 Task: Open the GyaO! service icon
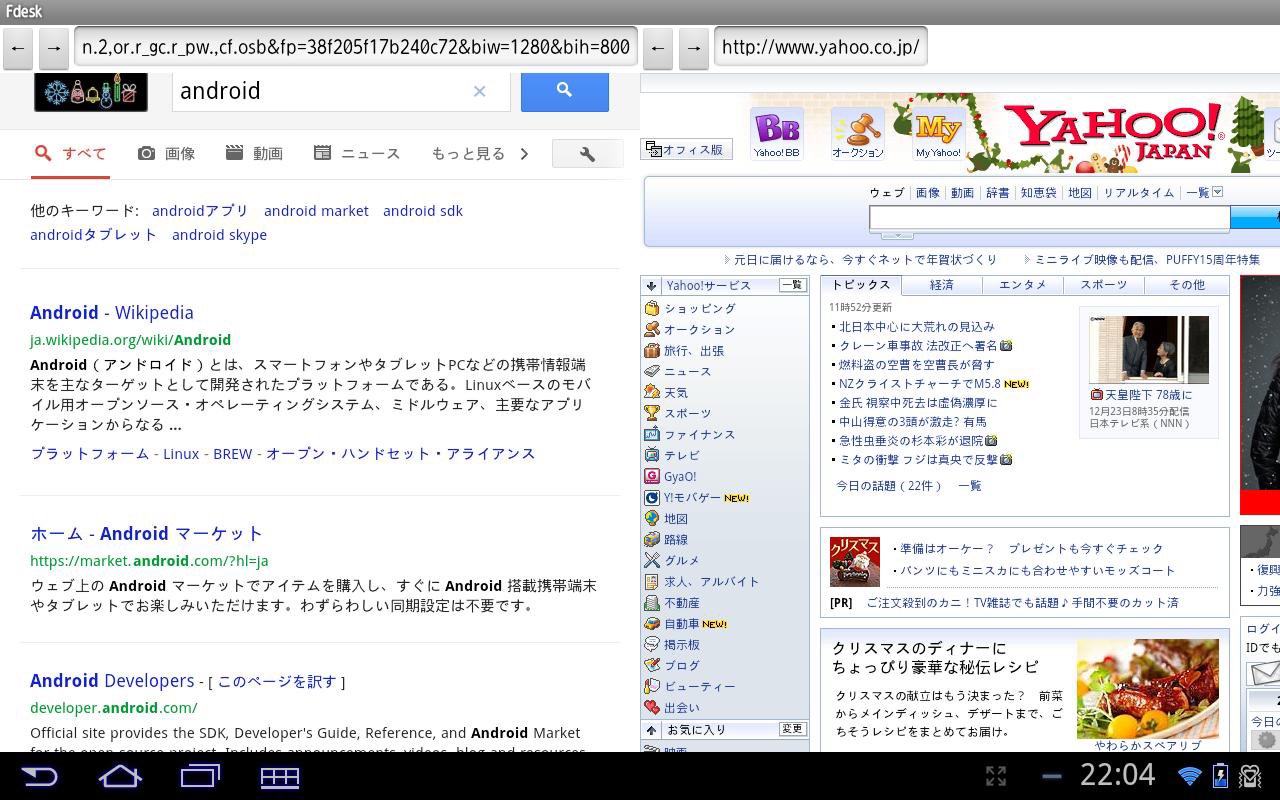point(652,476)
